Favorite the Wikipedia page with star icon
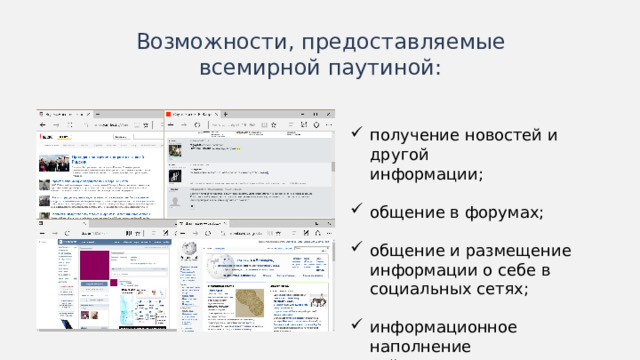Screen dimensions: 640x360 (278, 233)
